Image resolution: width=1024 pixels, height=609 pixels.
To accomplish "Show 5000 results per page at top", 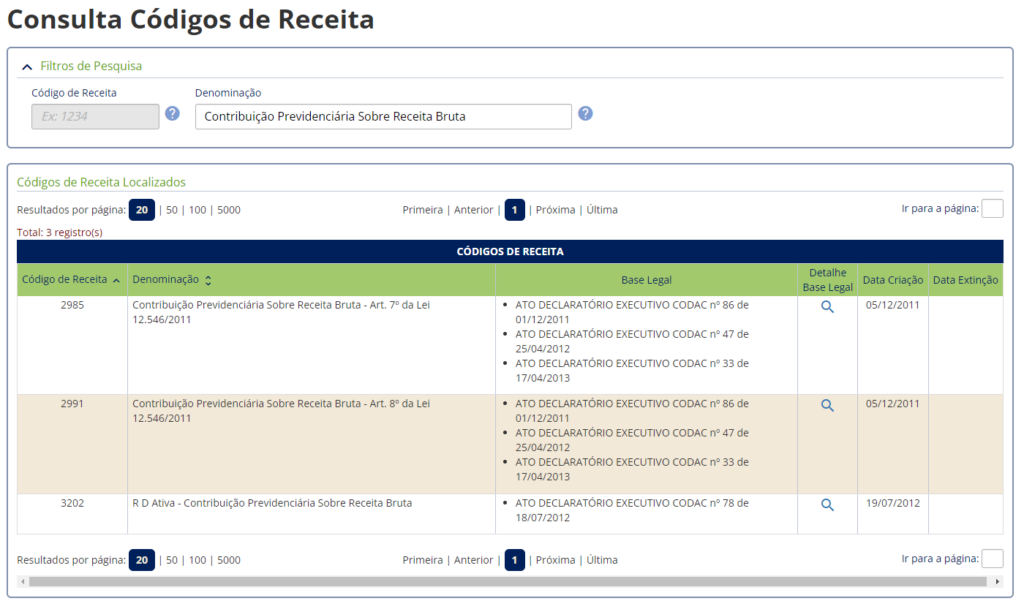I will [228, 210].
